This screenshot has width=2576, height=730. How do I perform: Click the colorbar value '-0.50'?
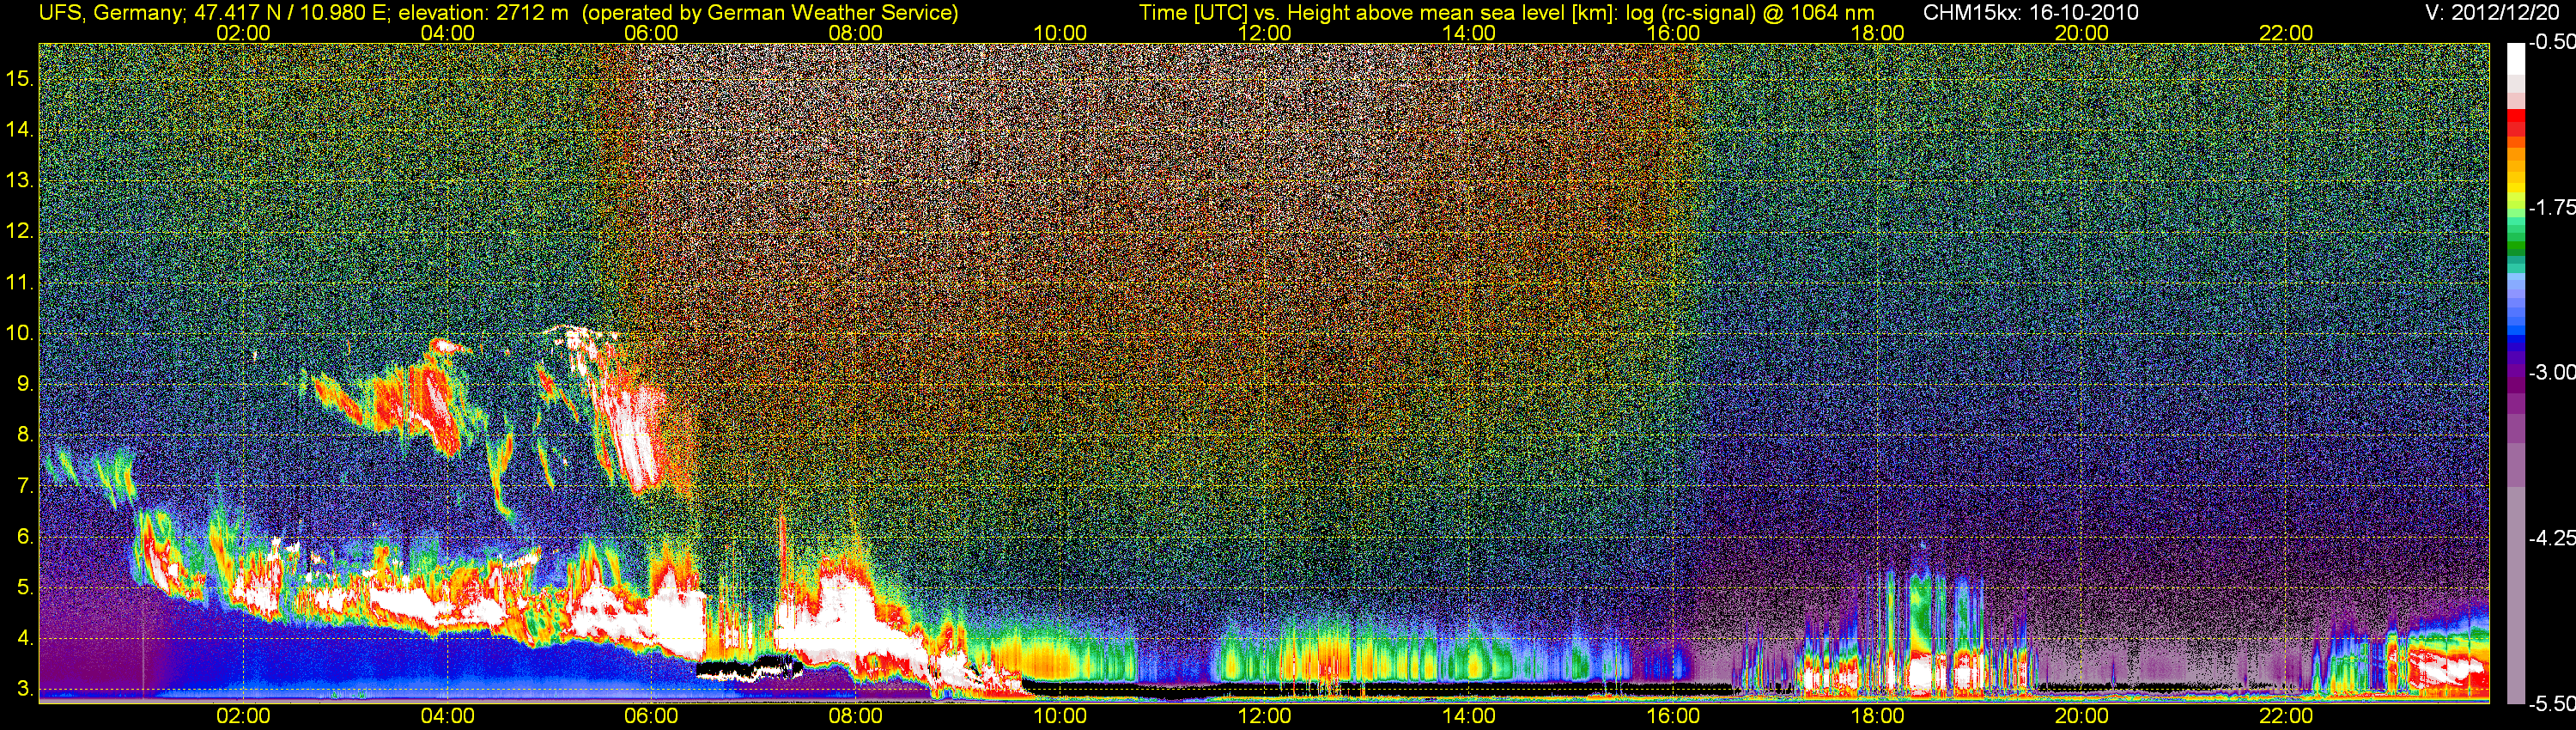2551,42
